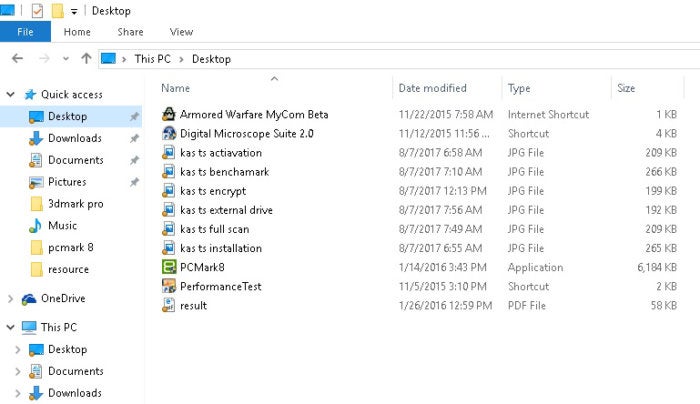Open the recent locations dropdown arrow
Screen dimensions: 700x404
coord(66,59)
